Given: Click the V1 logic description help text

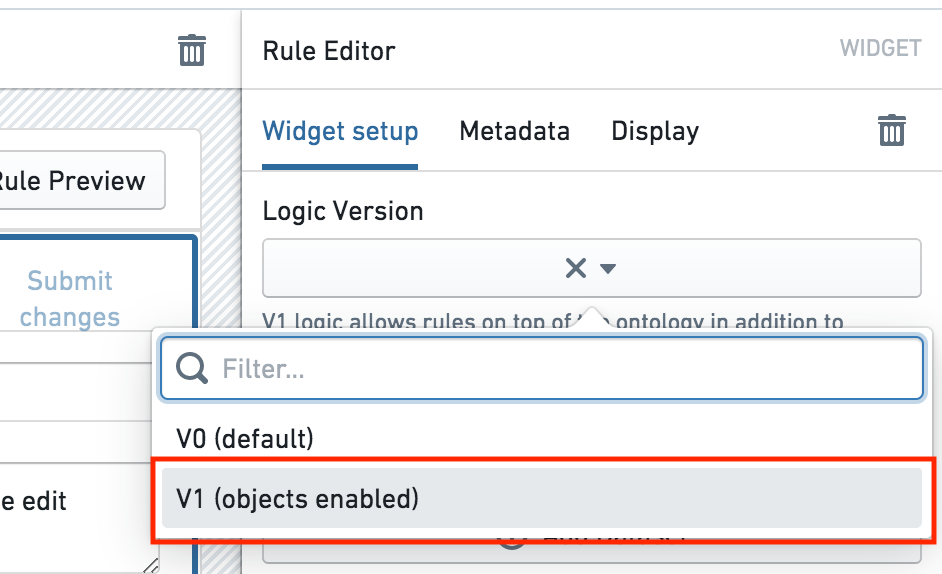Looking at the screenshot, I should click(x=553, y=322).
